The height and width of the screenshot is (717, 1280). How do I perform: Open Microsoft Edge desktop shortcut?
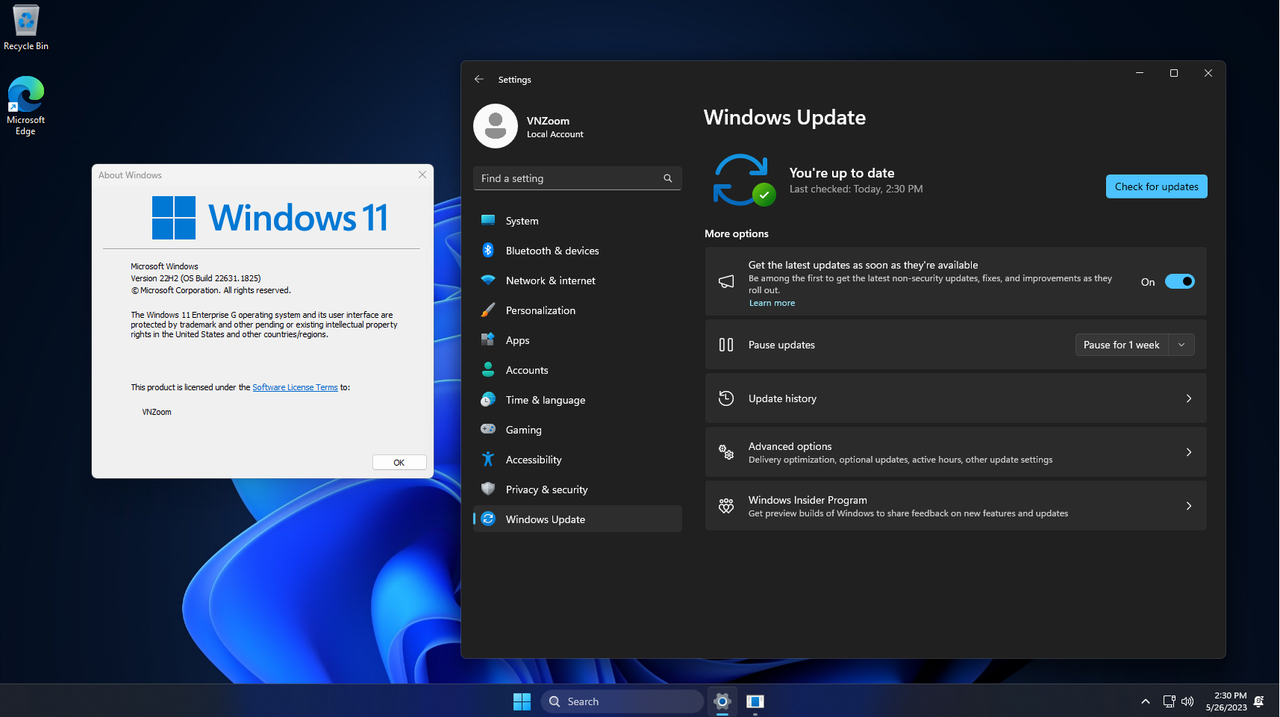pyautogui.click(x=26, y=106)
